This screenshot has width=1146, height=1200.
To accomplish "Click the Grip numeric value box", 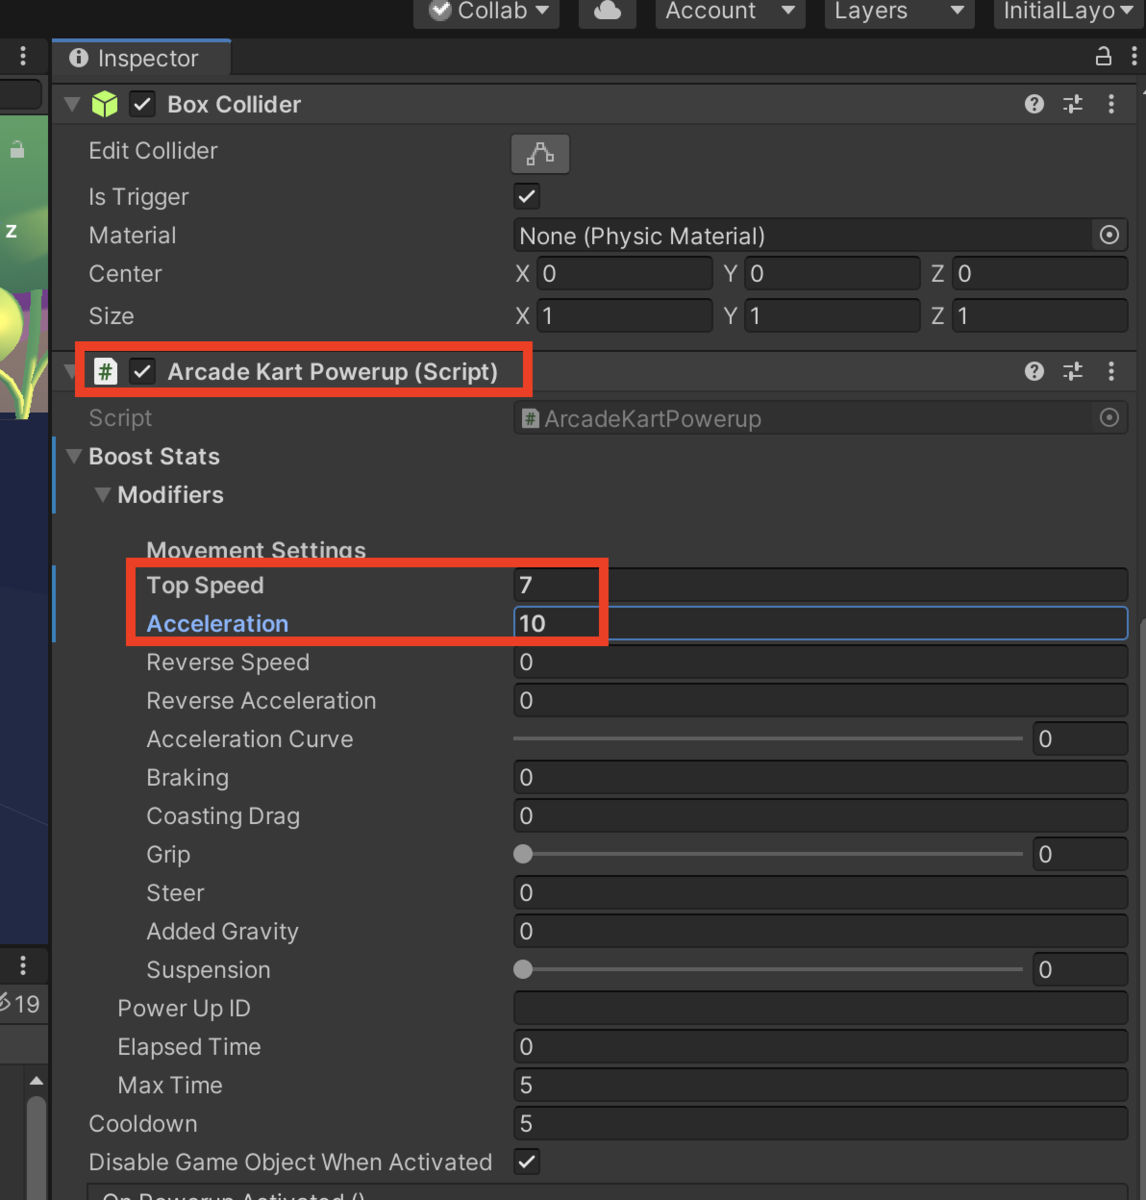I will pyautogui.click(x=1080, y=854).
